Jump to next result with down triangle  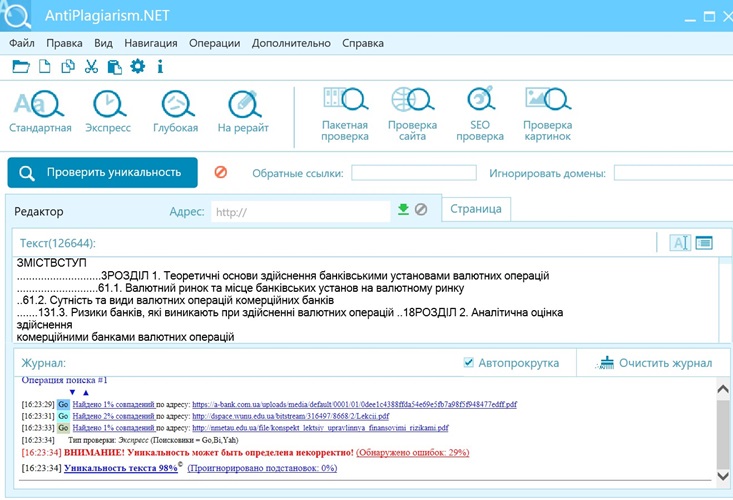tap(72, 392)
